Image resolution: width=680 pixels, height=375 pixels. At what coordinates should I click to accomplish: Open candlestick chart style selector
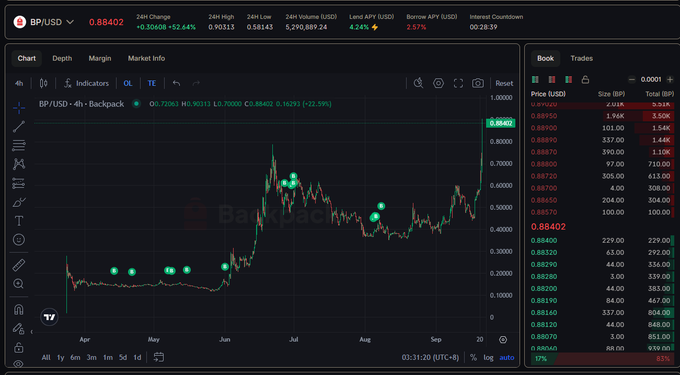coord(43,83)
